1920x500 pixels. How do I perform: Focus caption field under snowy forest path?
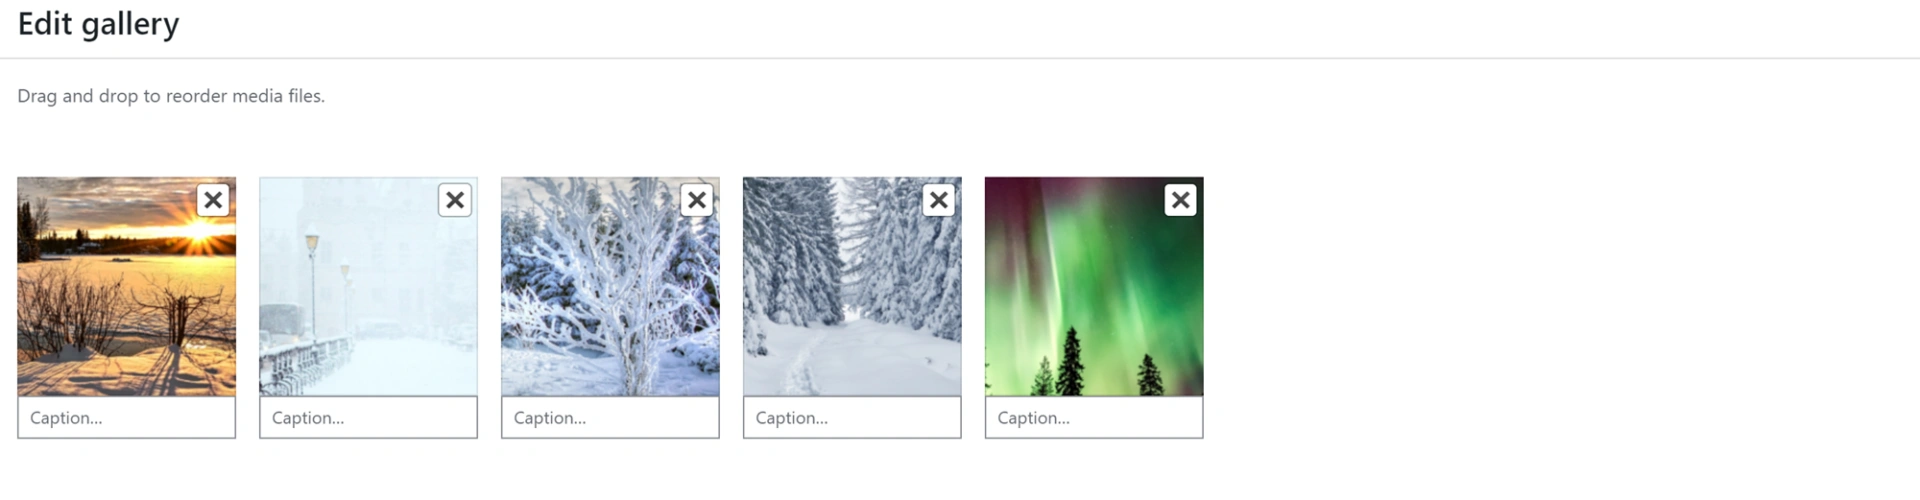(x=852, y=418)
